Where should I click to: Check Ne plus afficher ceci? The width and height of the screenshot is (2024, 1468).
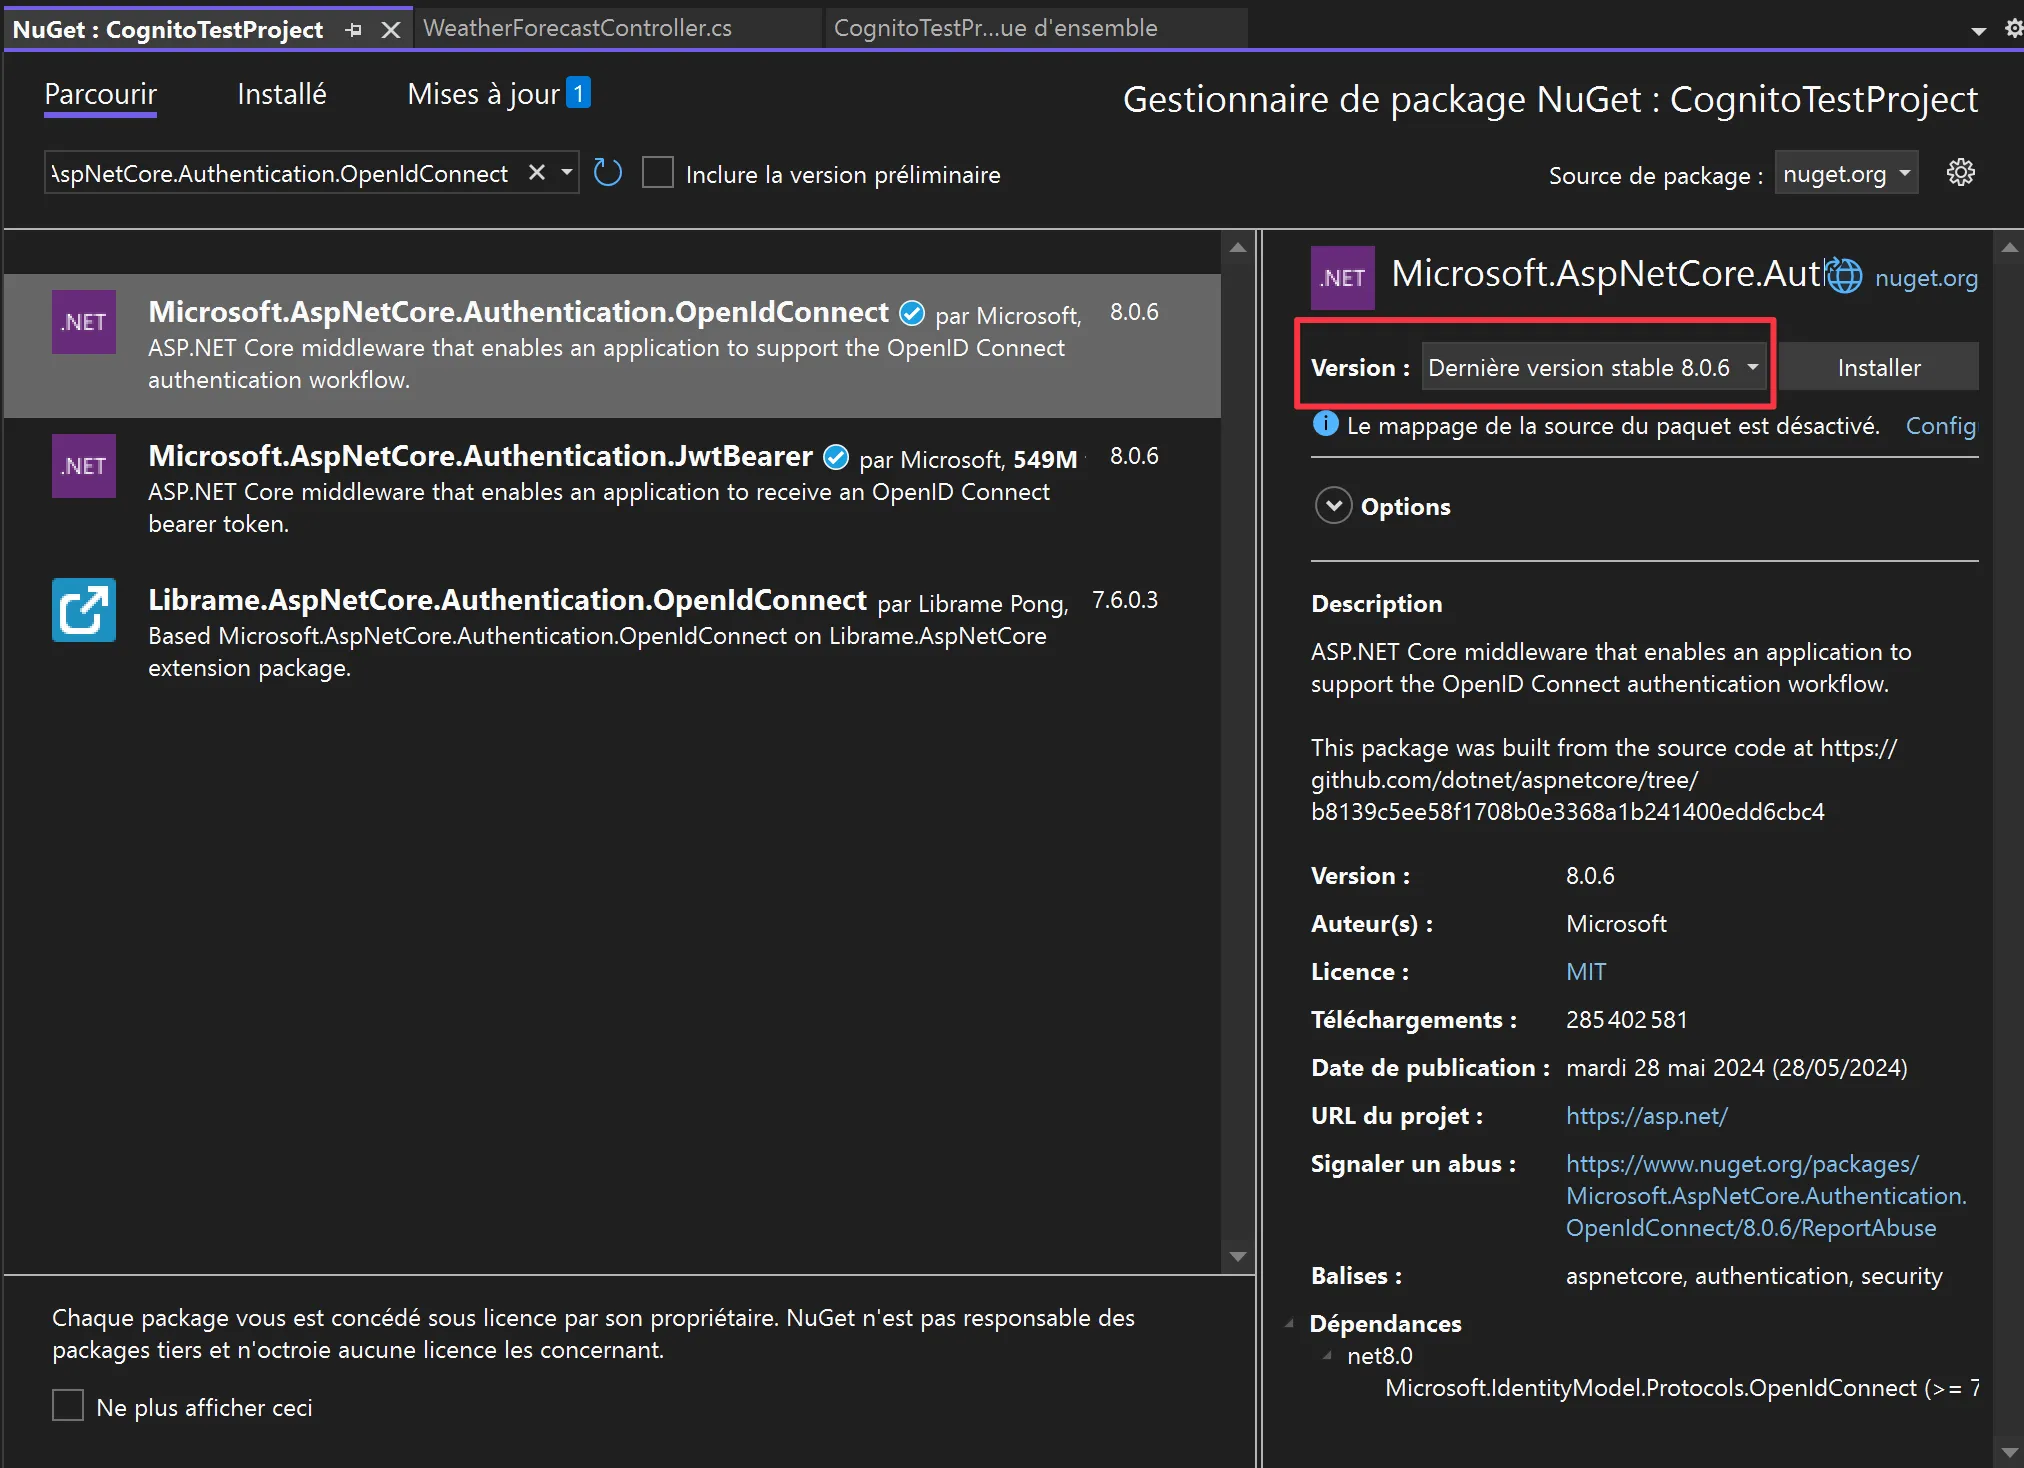click(68, 1405)
